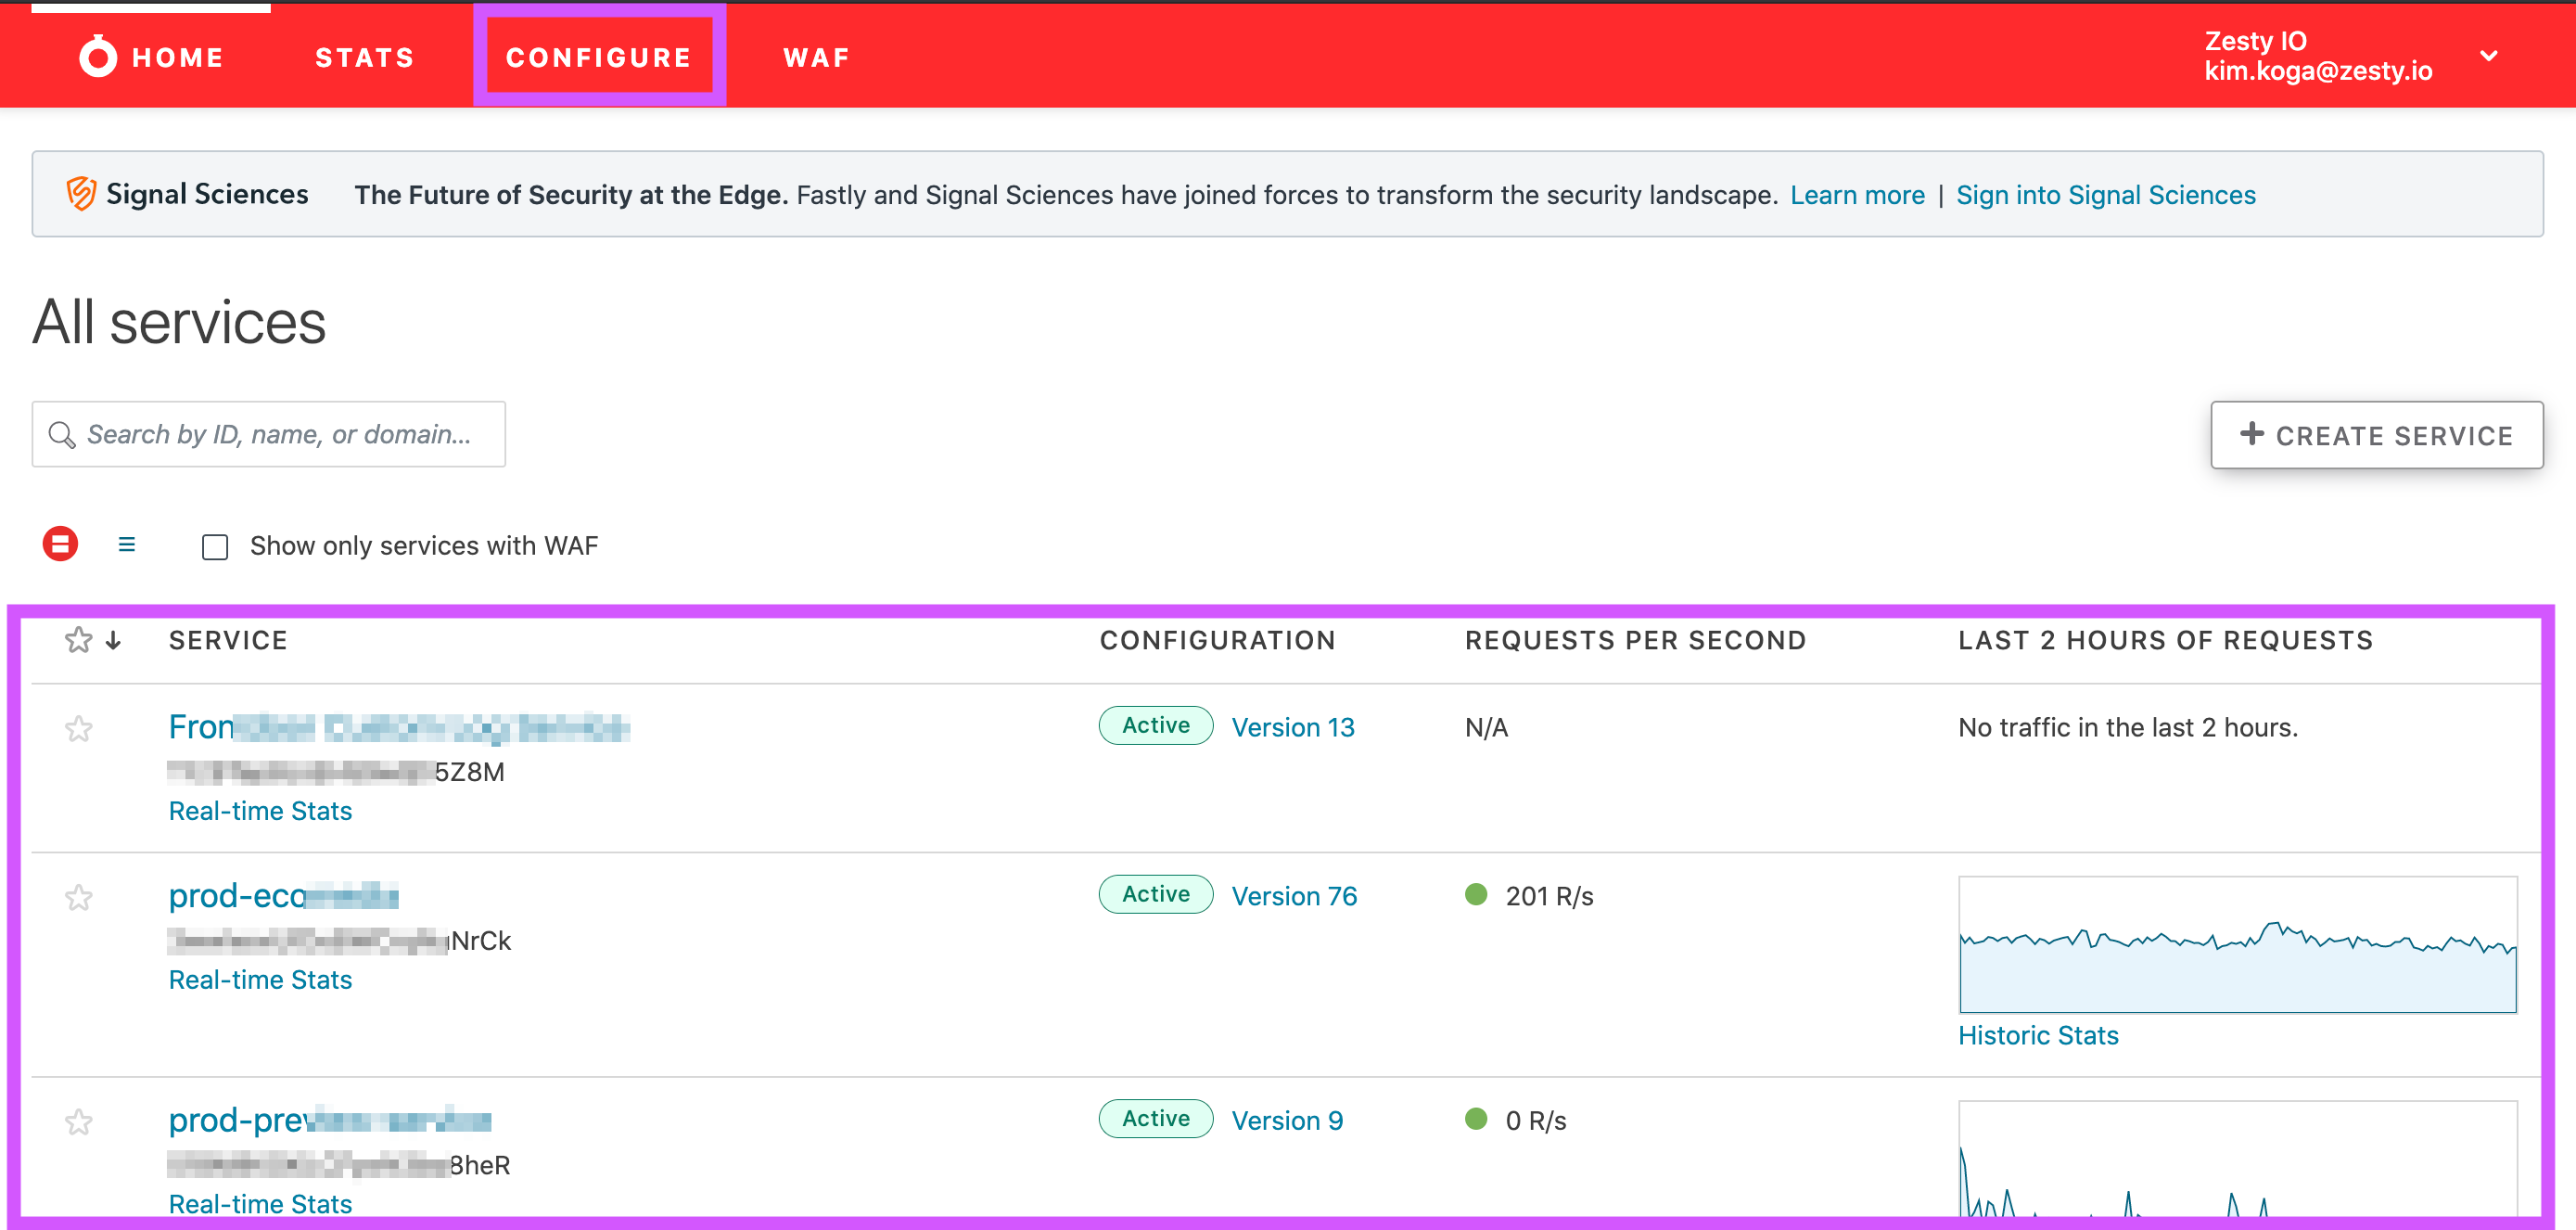
Task: Open the prod-prev service link
Action: point(329,1120)
